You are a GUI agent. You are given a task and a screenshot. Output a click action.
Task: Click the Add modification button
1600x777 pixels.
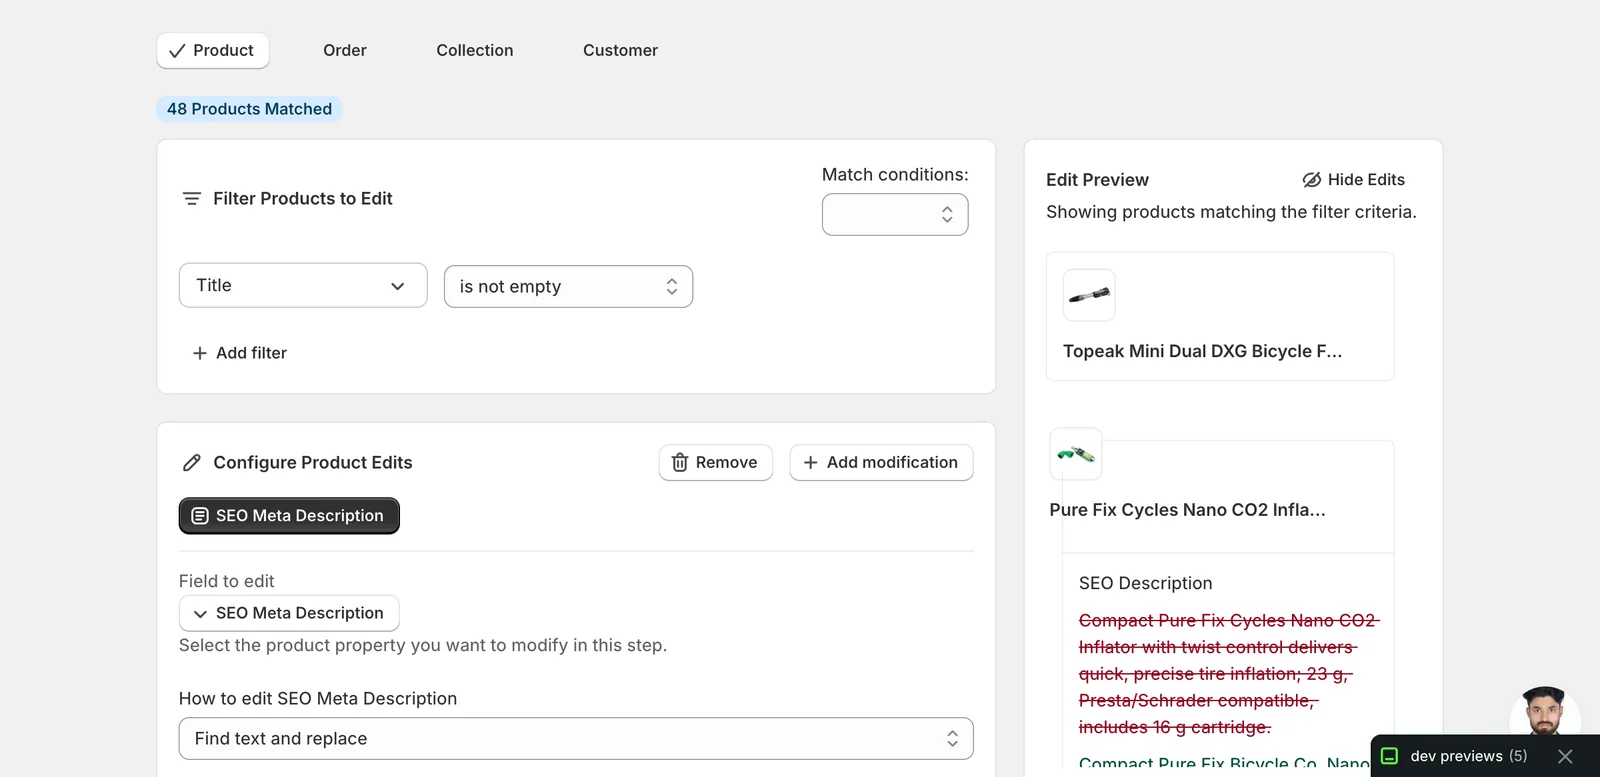pos(881,463)
